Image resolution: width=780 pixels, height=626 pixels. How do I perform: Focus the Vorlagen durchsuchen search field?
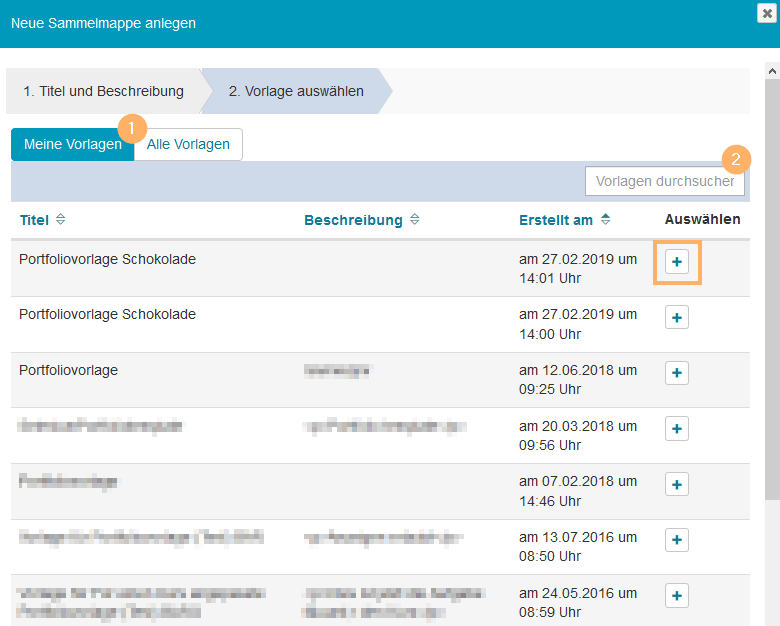click(664, 181)
